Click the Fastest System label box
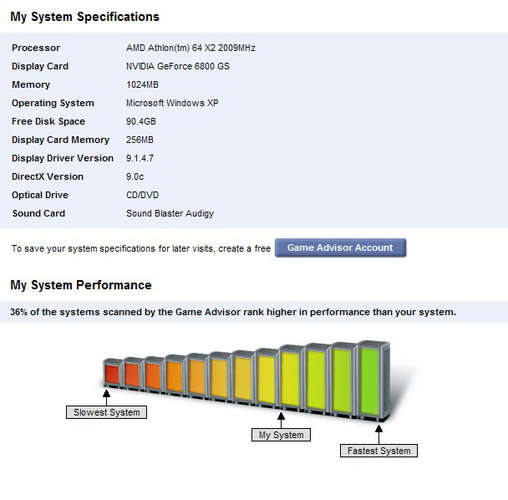The width and height of the screenshot is (508, 500). pyautogui.click(x=379, y=451)
